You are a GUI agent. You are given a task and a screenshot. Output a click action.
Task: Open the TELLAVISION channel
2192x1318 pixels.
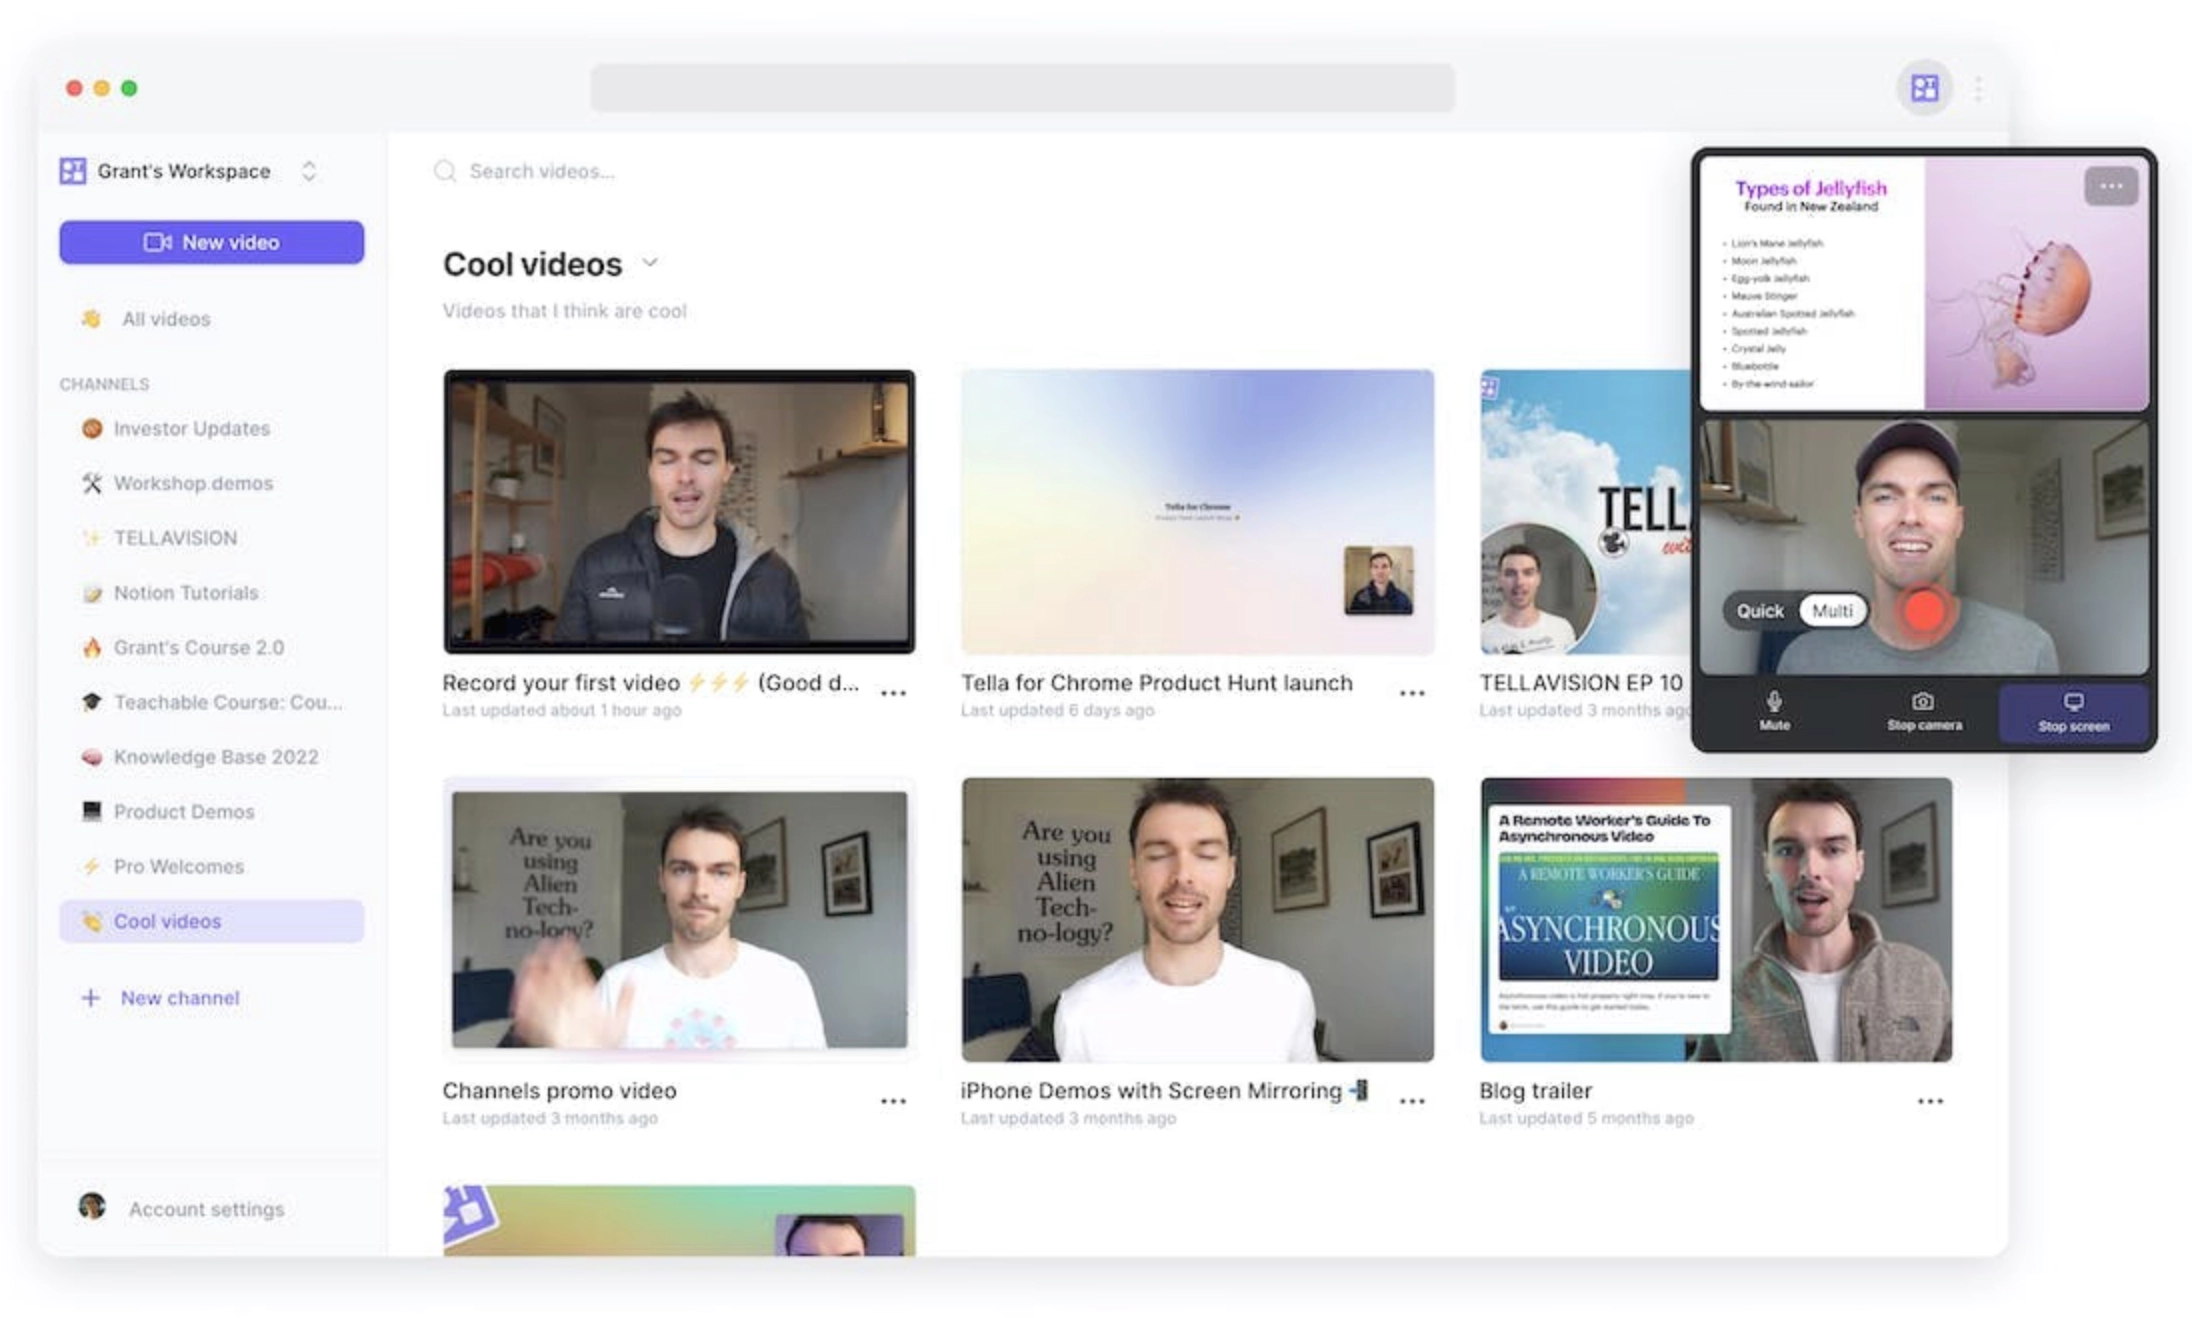click(211, 538)
